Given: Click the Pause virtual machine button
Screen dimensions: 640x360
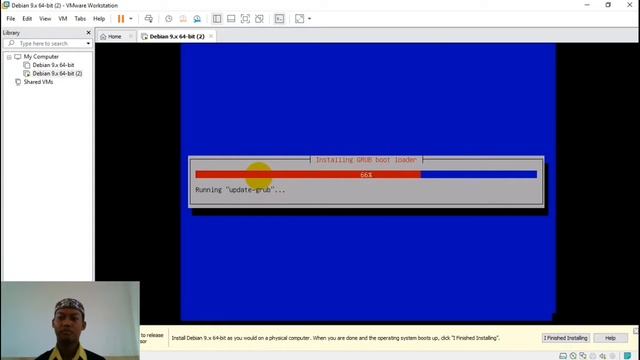Looking at the screenshot, I should coord(121,19).
